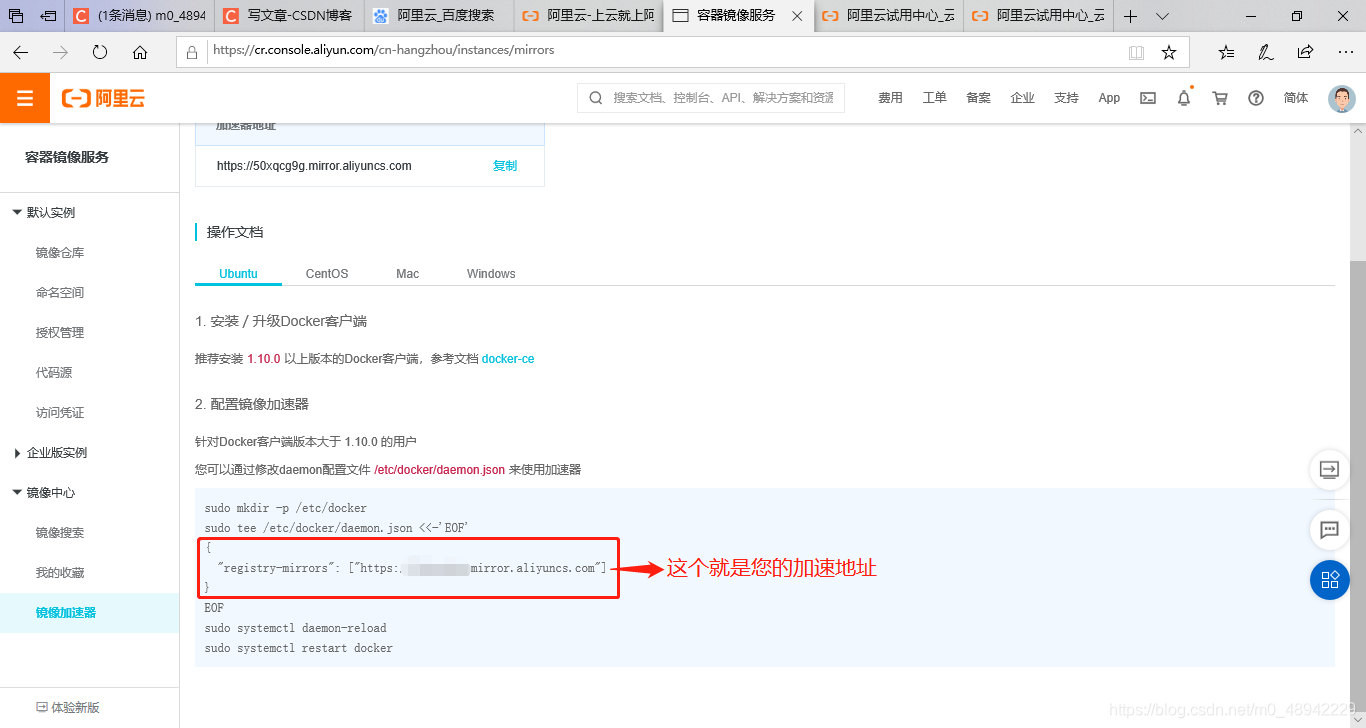Show tab previews chevron
The width and height of the screenshot is (1366, 728).
click(x=1162, y=16)
